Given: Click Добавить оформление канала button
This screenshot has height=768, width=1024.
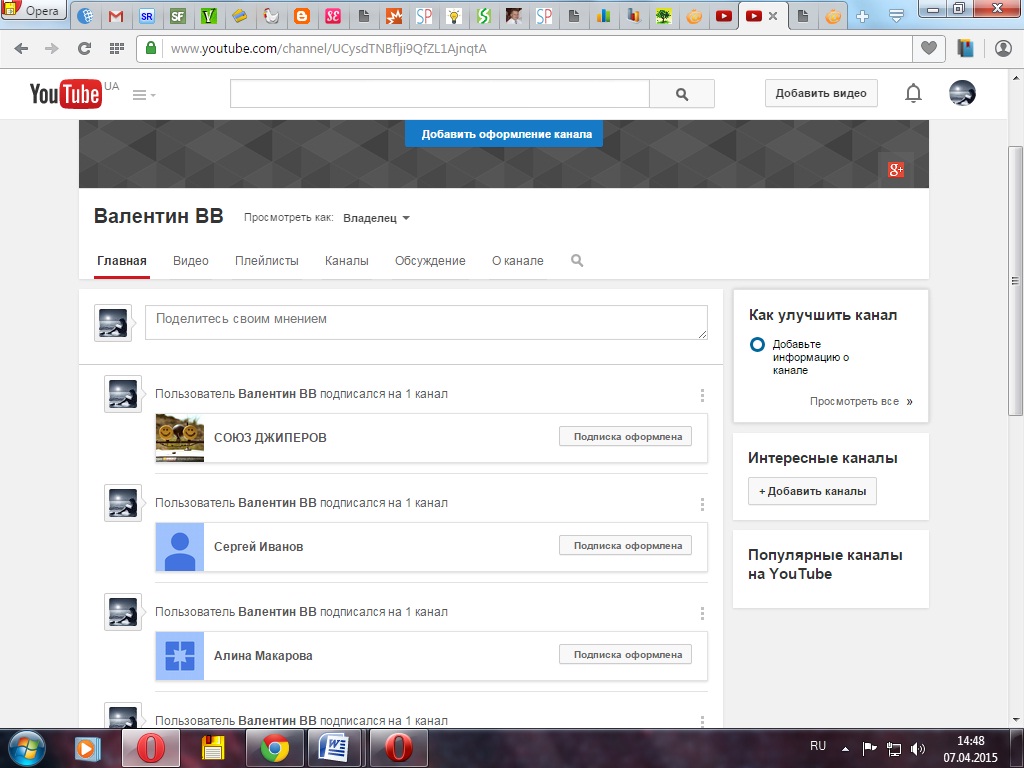Looking at the screenshot, I should pyautogui.click(x=504, y=134).
